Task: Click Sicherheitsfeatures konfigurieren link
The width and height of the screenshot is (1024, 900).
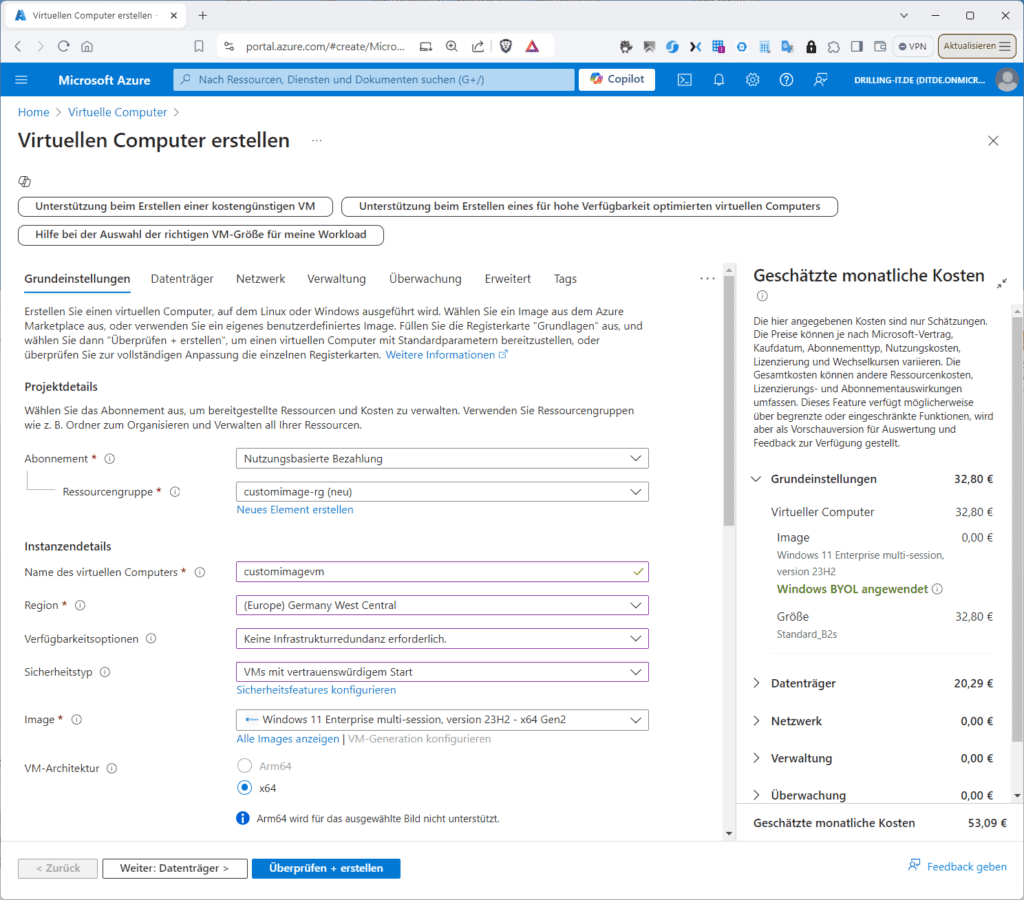Action: (316, 690)
